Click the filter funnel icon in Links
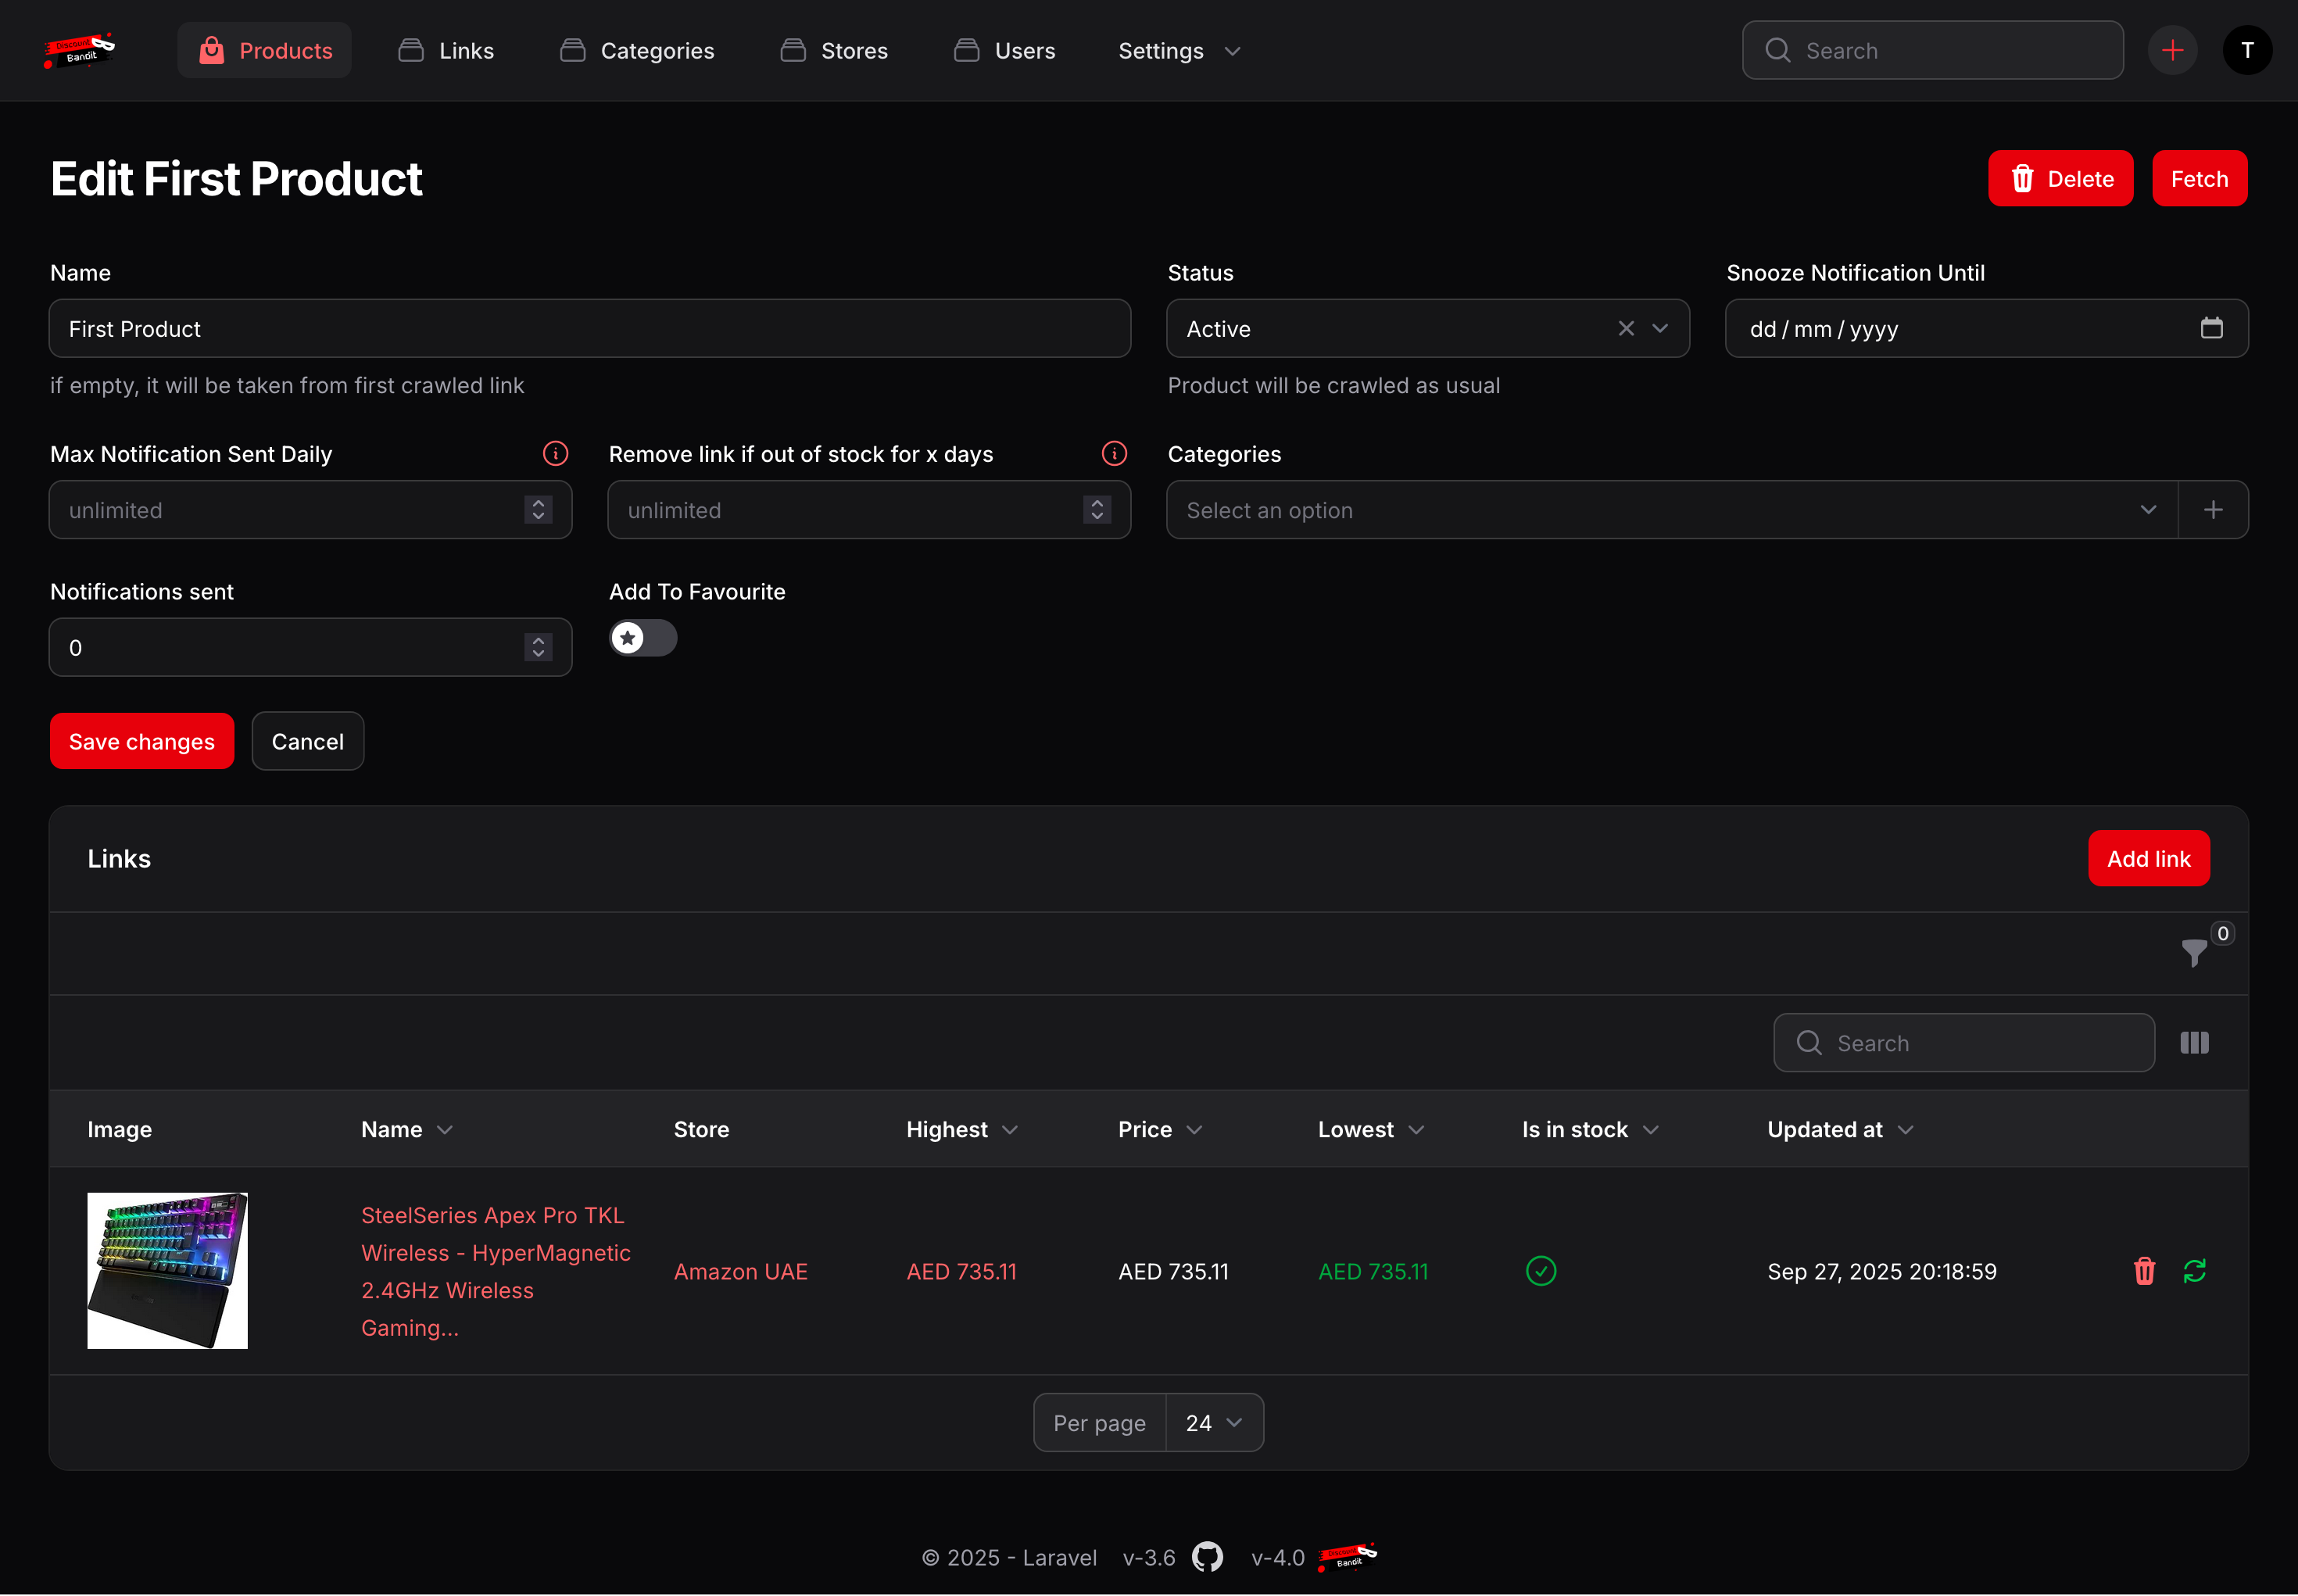The width and height of the screenshot is (2298, 1596). point(2193,952)
